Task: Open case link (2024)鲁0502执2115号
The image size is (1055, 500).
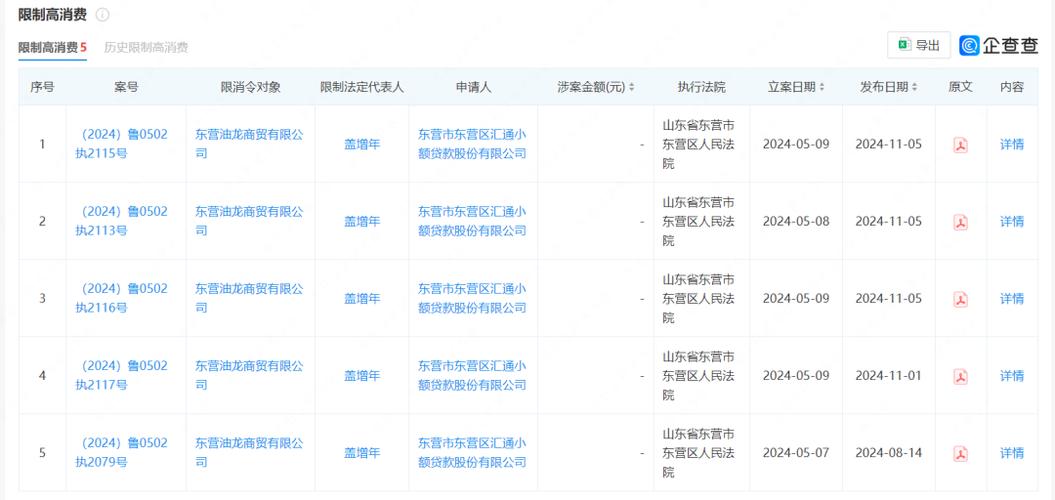Action: pyautogui.click(x=122, y=144)
